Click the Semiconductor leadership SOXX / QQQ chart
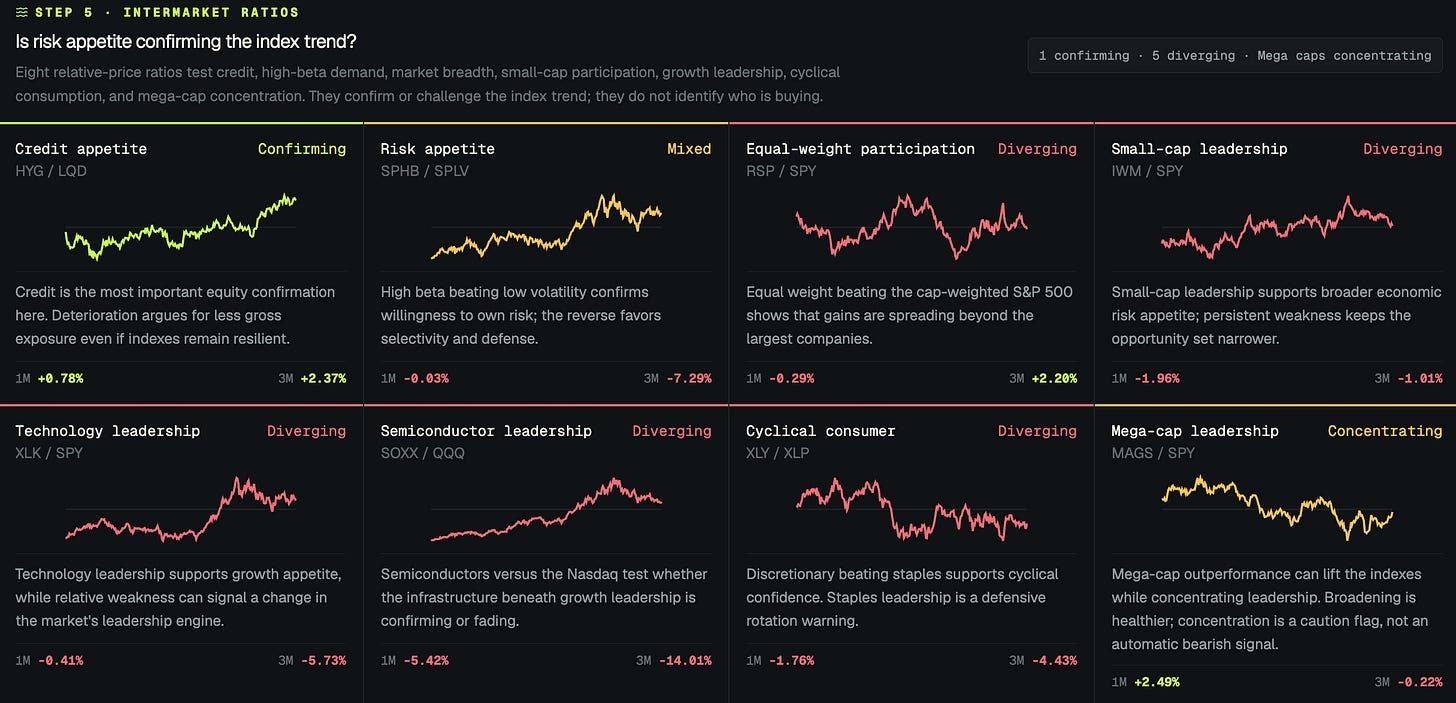 point(546,509)
